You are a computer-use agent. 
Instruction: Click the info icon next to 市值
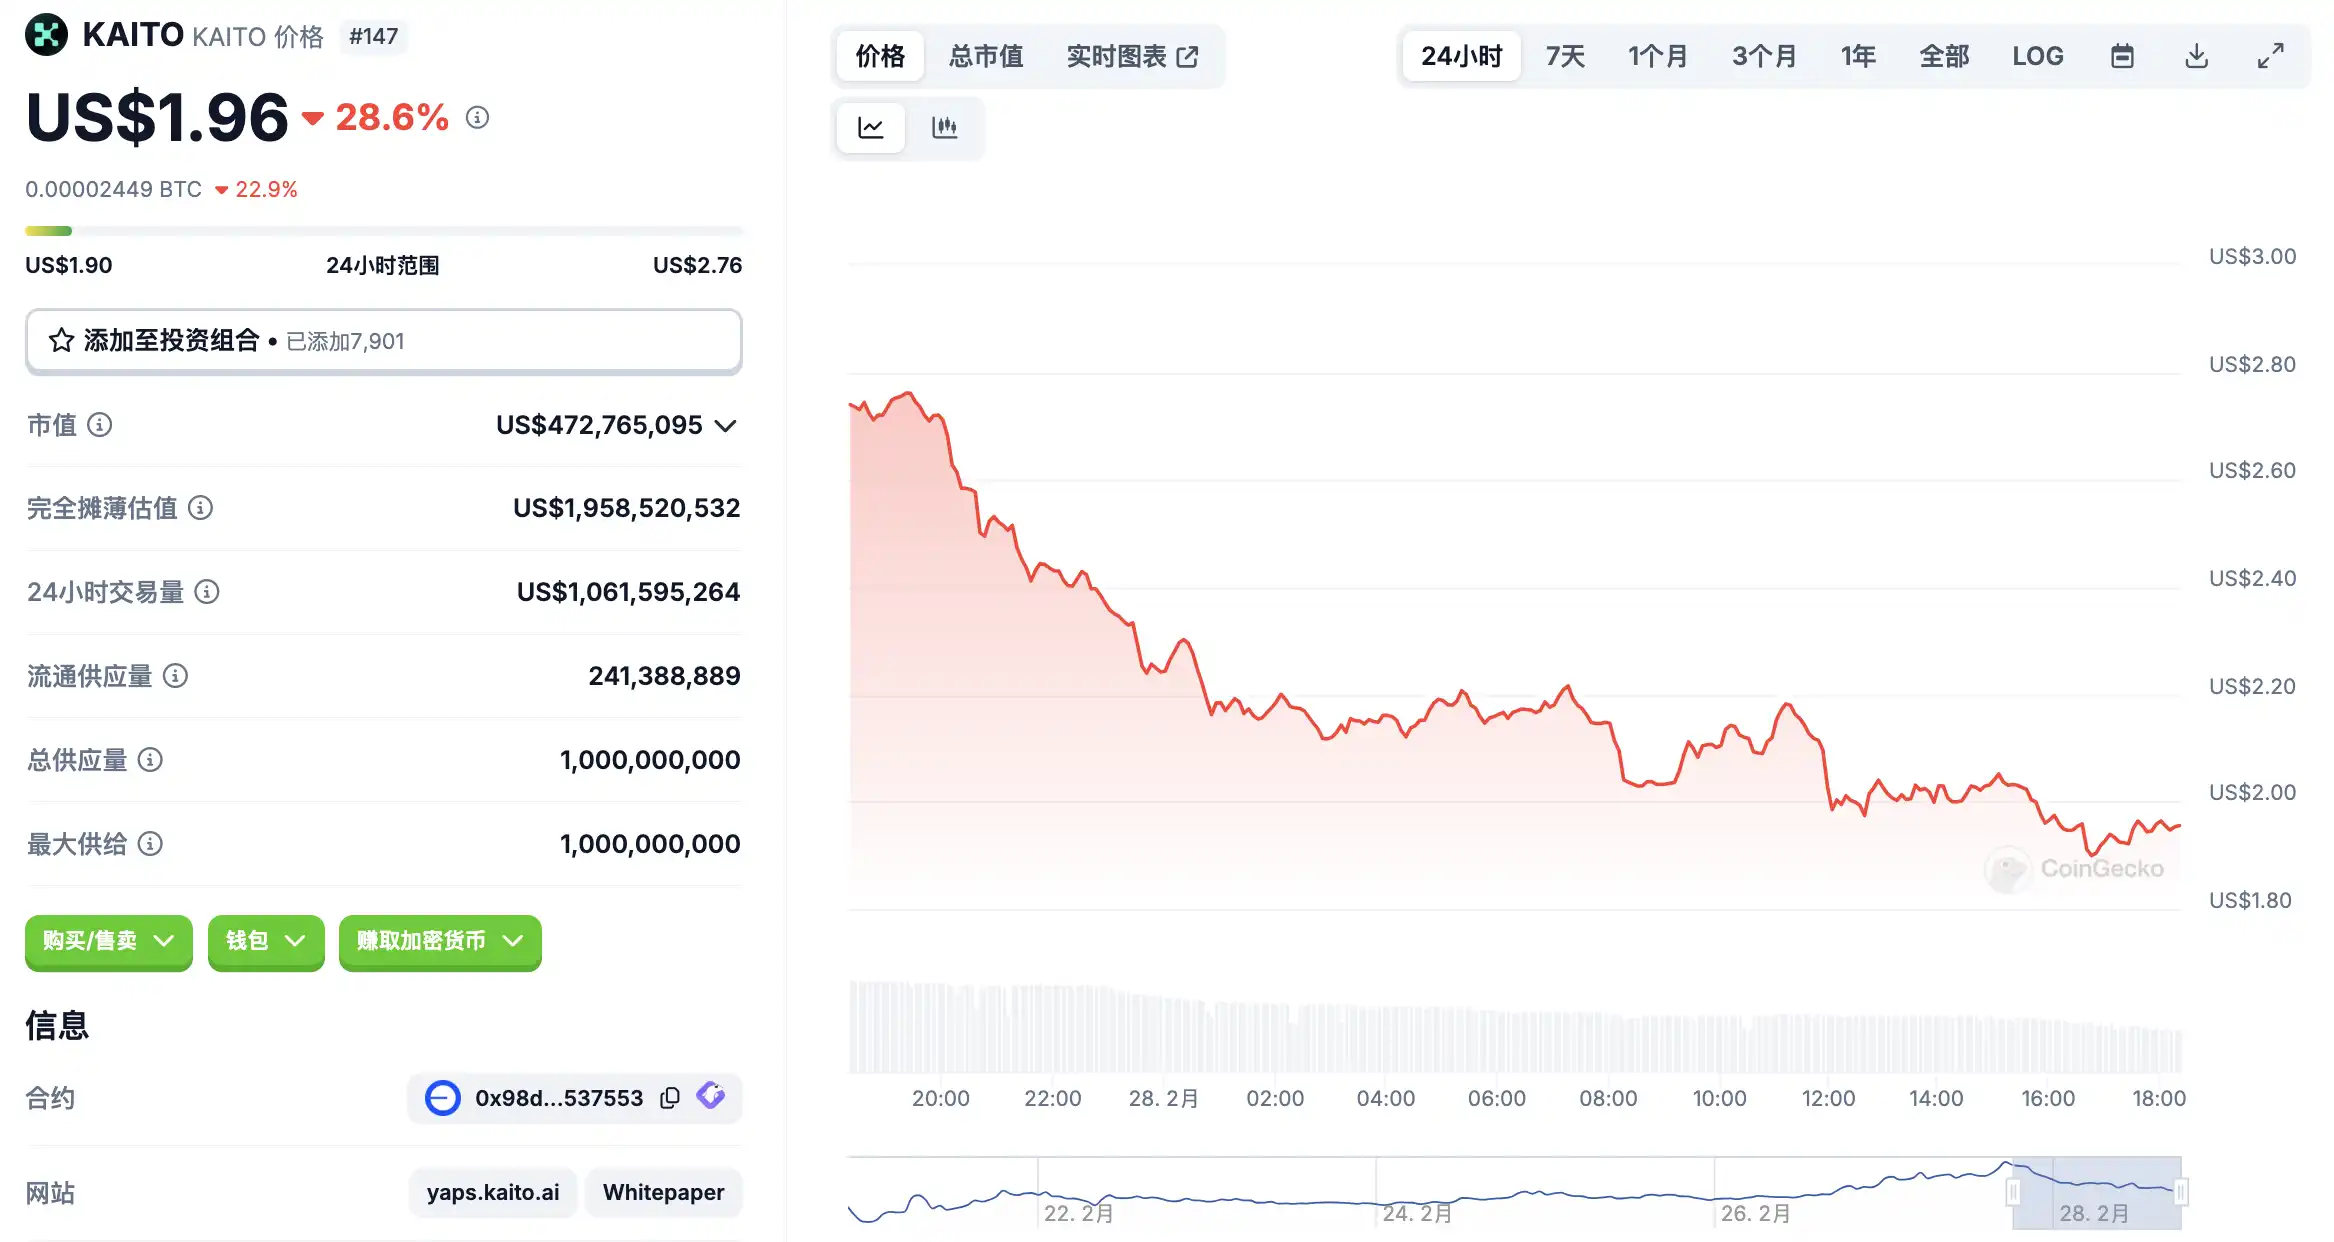(100, 425)
